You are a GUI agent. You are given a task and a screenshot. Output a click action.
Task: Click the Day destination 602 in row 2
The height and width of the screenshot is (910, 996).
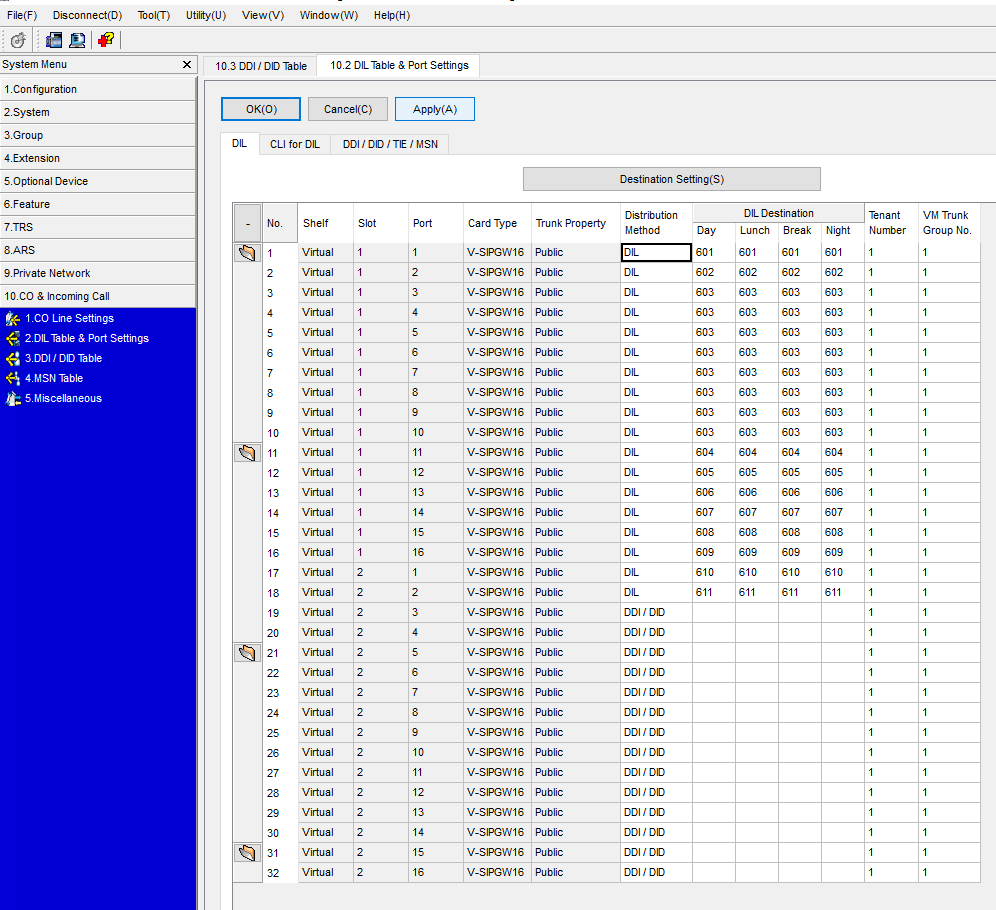pyautogui.click(x=714, y=272)
